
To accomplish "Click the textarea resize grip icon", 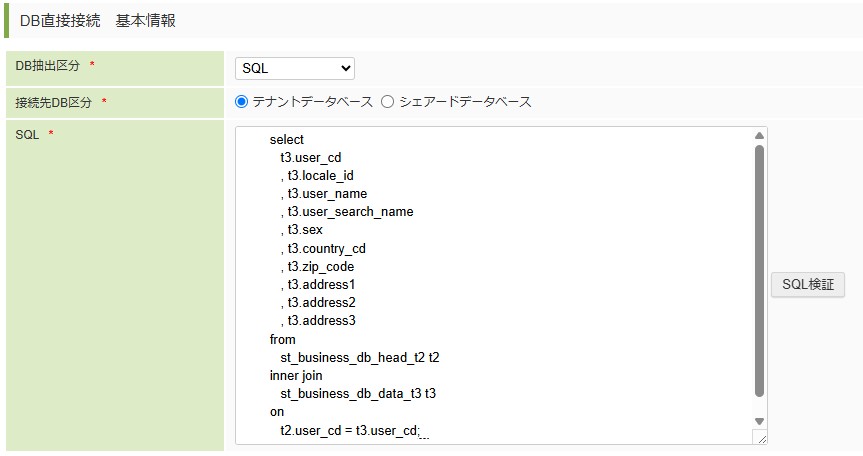I will click(x=761, y=438).
